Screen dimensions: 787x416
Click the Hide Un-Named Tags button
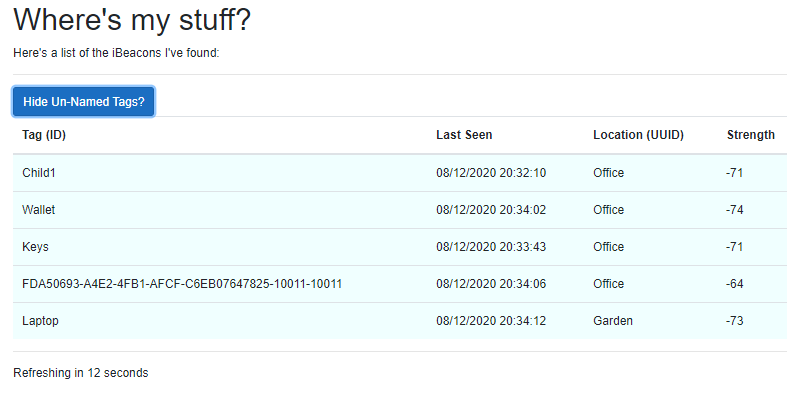pos(83,101)
